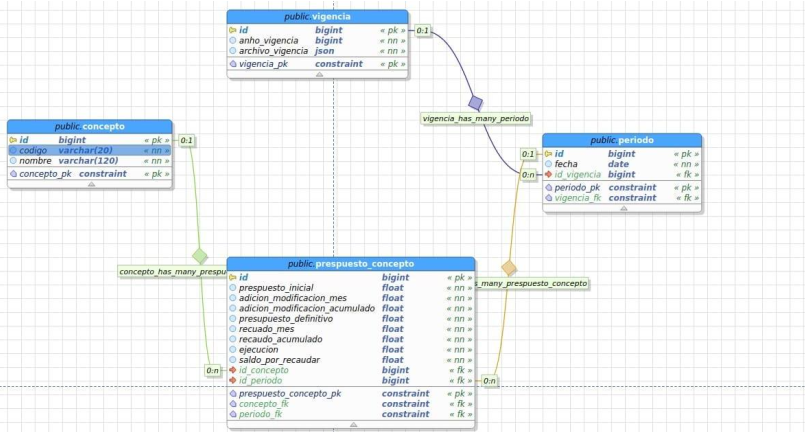Image resolution: width=805 pixels, height=432 pixels.
Task: Click the constraint icon beside vigencia_fk
Action: click(x=548, y=198)
